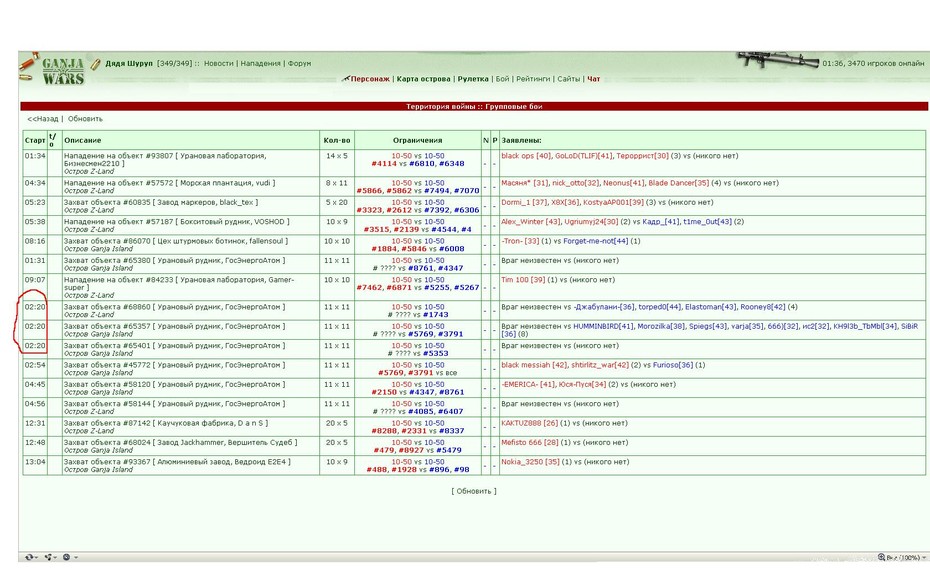
Task: Click the top Обновить link
Action: click(85, 119)
